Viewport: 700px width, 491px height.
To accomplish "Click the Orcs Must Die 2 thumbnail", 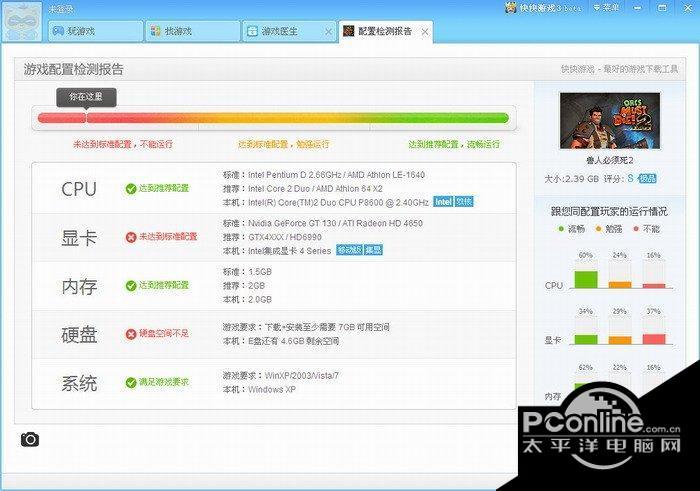I will click(610, 121).
